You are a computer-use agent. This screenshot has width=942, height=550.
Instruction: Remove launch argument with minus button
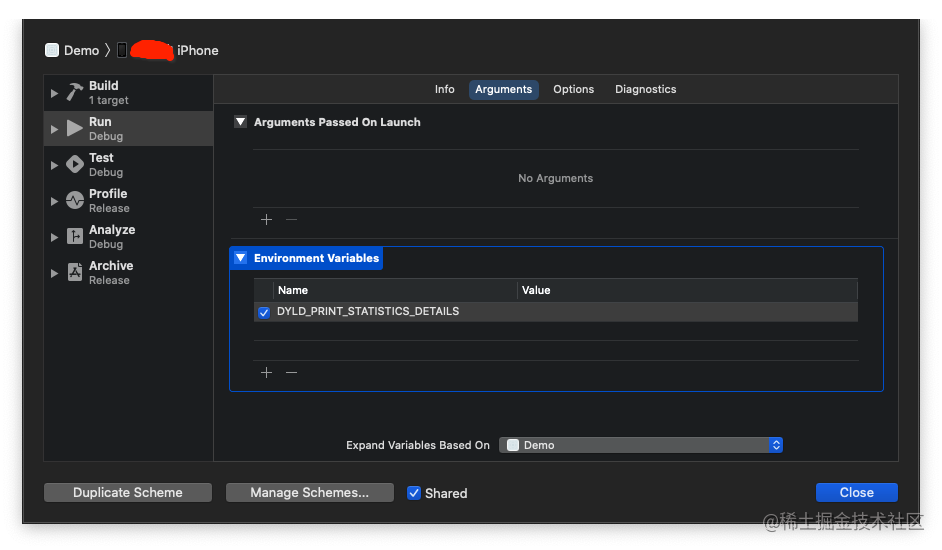click(x=291, y=219)
